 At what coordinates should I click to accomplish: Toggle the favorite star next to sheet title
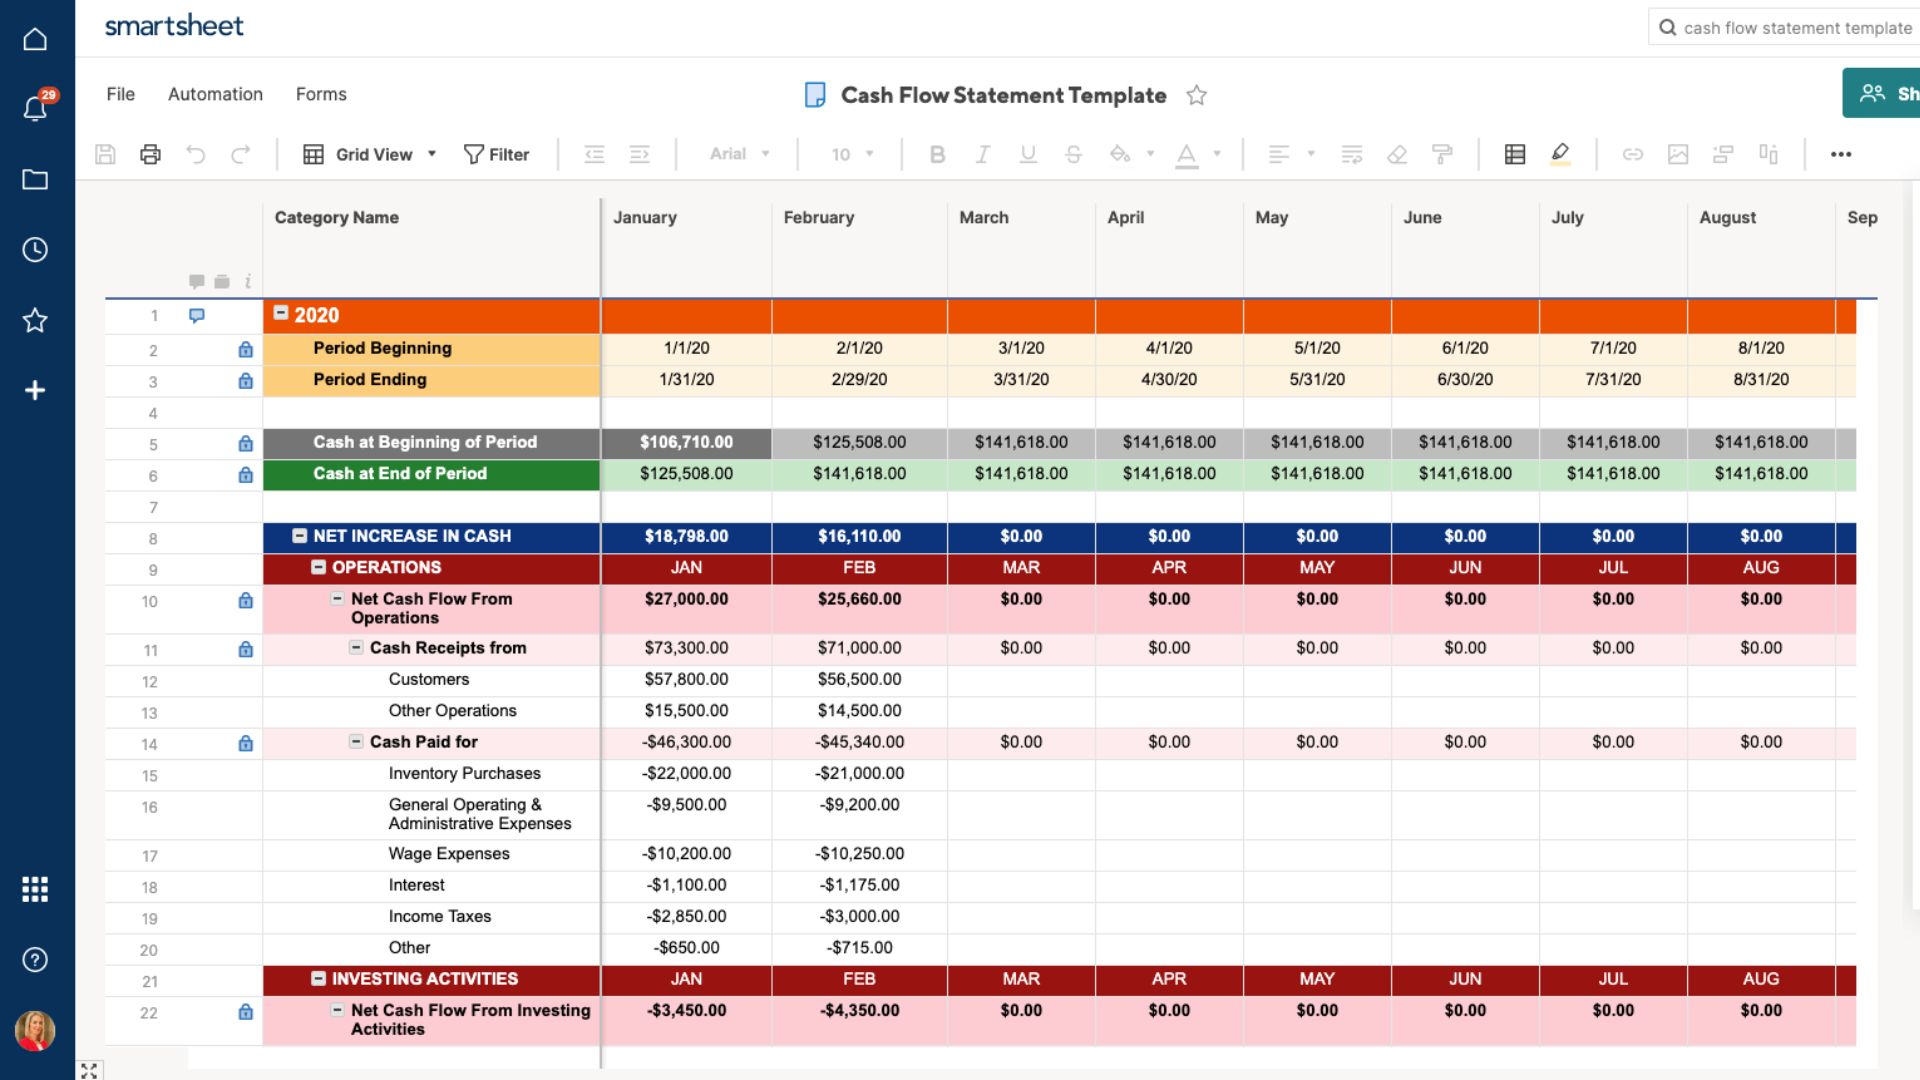1196,95
